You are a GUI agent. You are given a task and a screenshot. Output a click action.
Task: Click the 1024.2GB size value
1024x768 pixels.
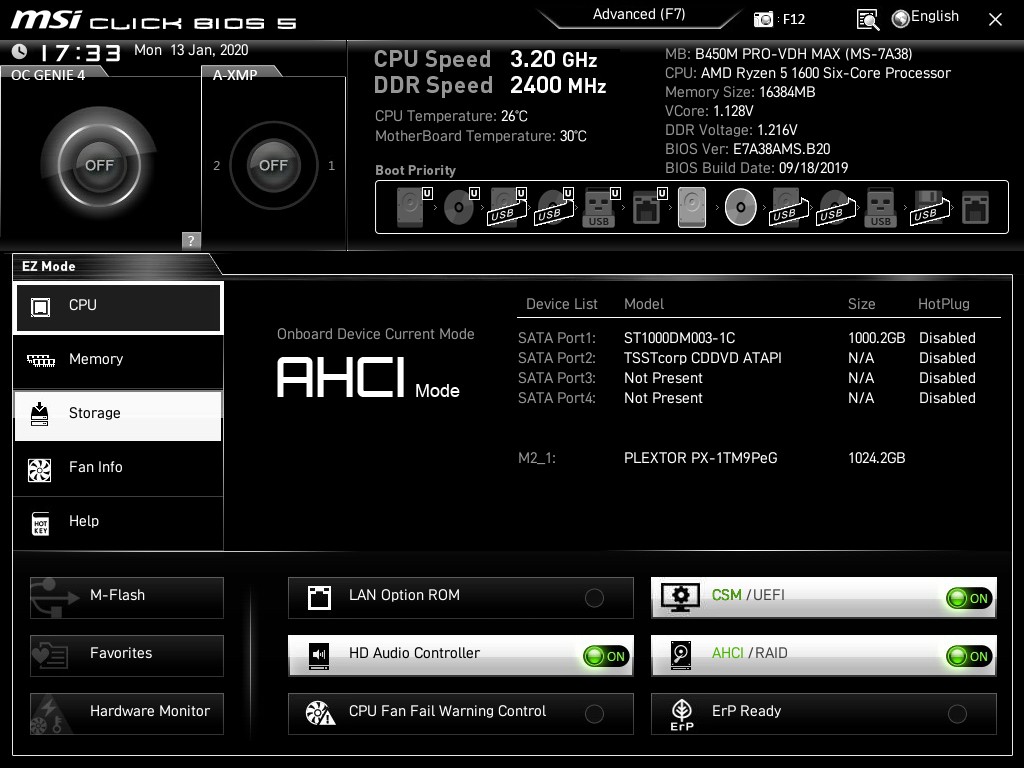click(877, 458)
